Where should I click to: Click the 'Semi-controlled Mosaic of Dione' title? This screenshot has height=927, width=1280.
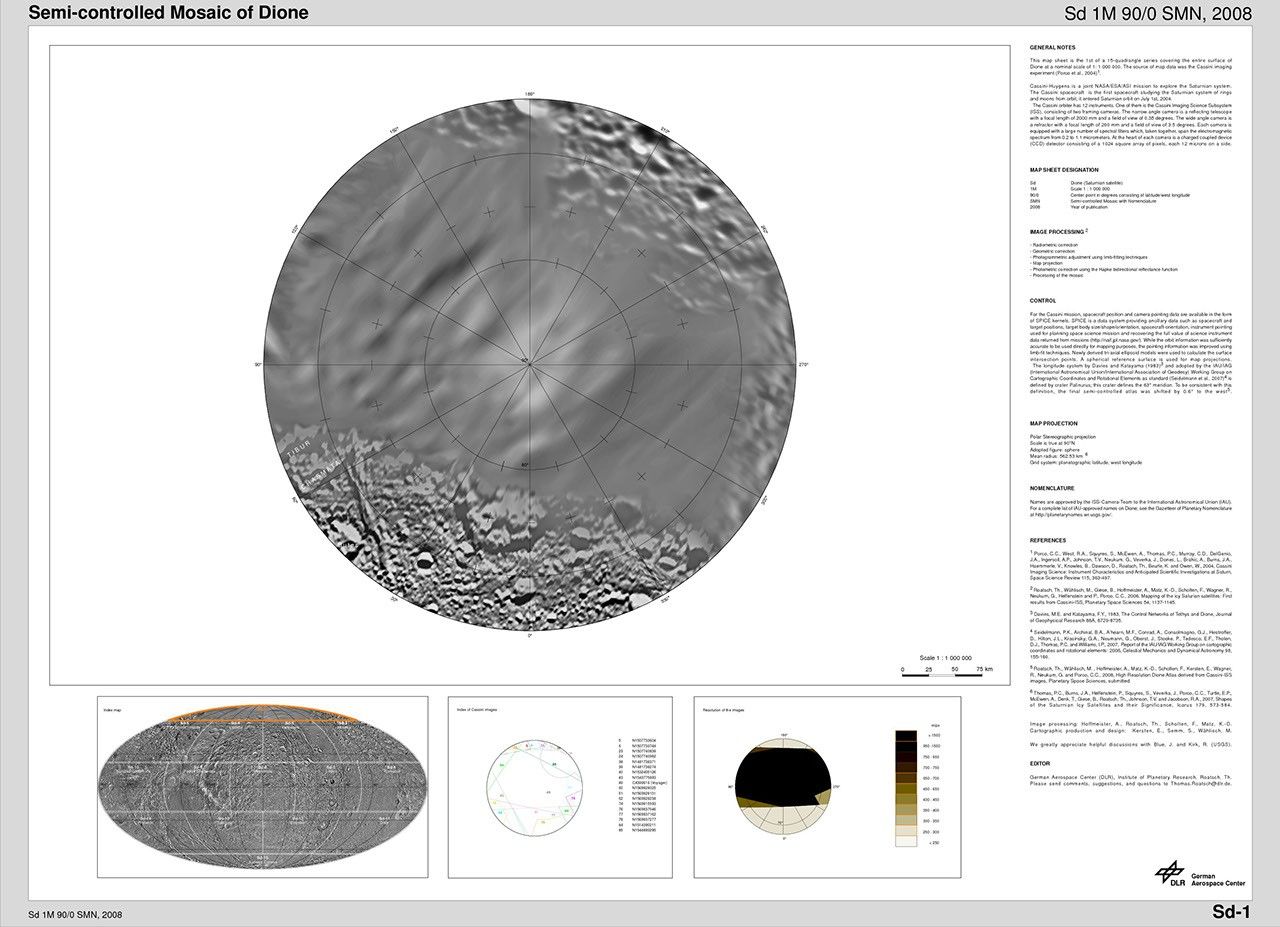pos(169,13)
